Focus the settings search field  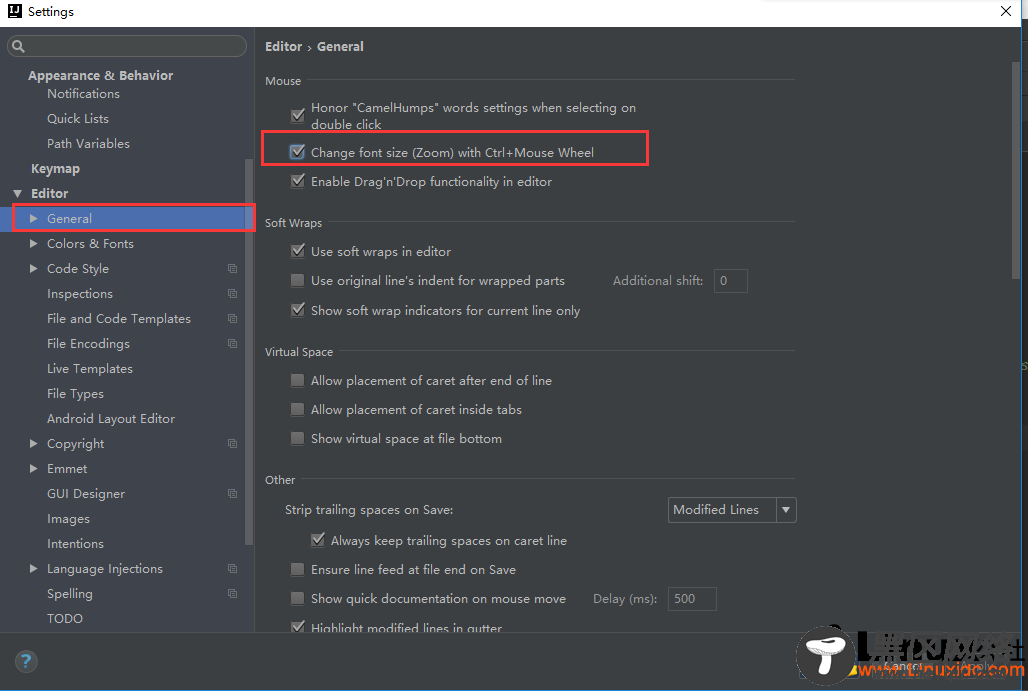pyautogui.click(x=127, y=46)
